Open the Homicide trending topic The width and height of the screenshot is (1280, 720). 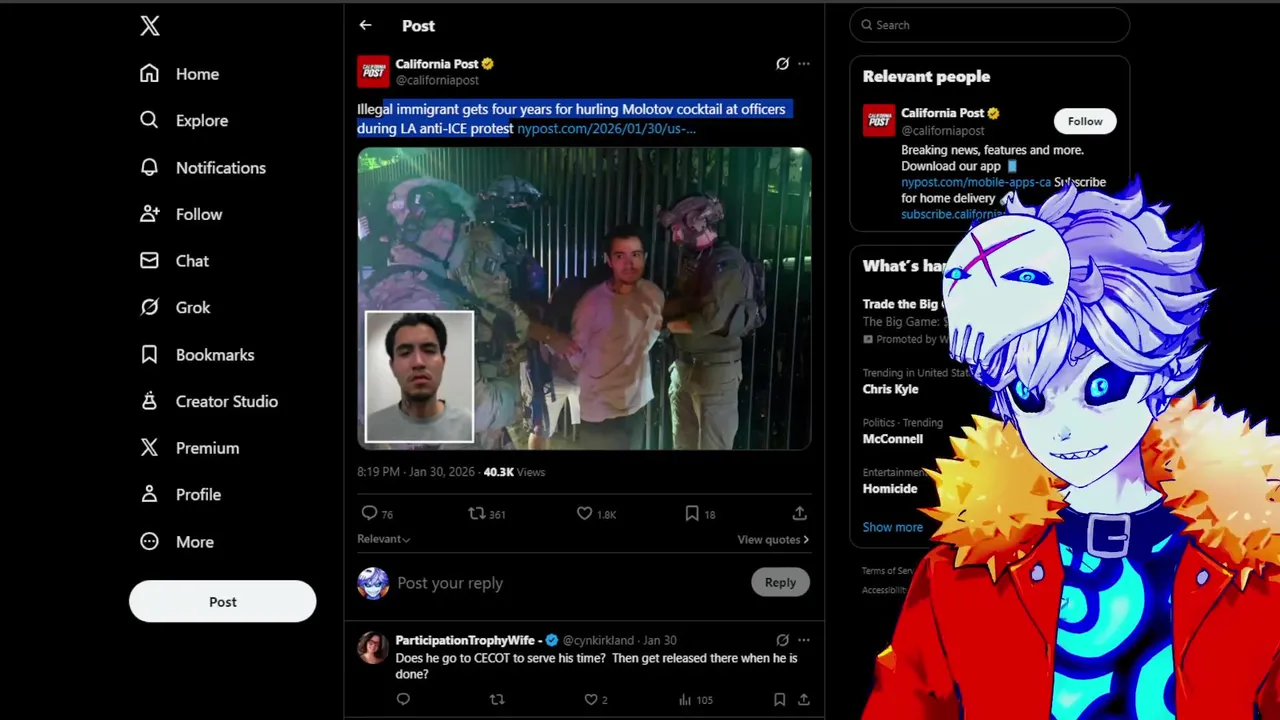coord(890,489)
